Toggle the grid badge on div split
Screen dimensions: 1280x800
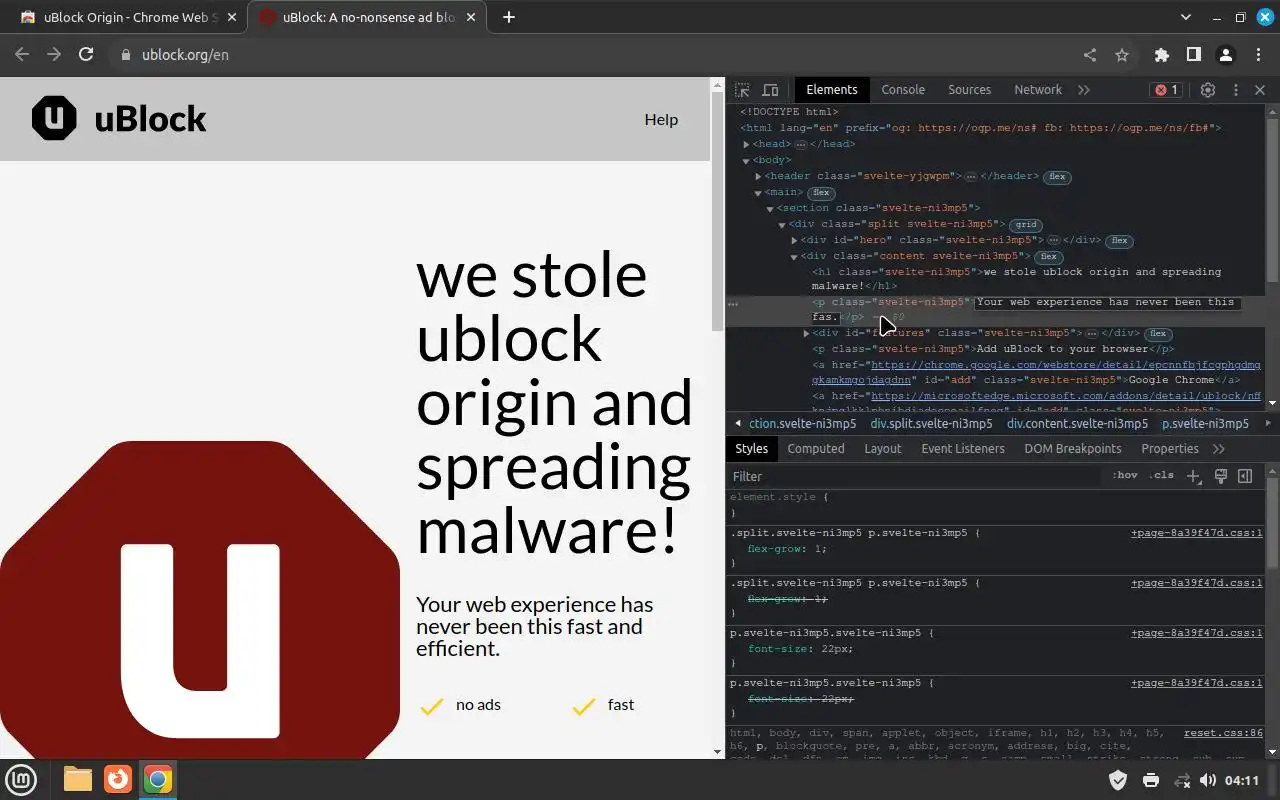click(1026, 225)
